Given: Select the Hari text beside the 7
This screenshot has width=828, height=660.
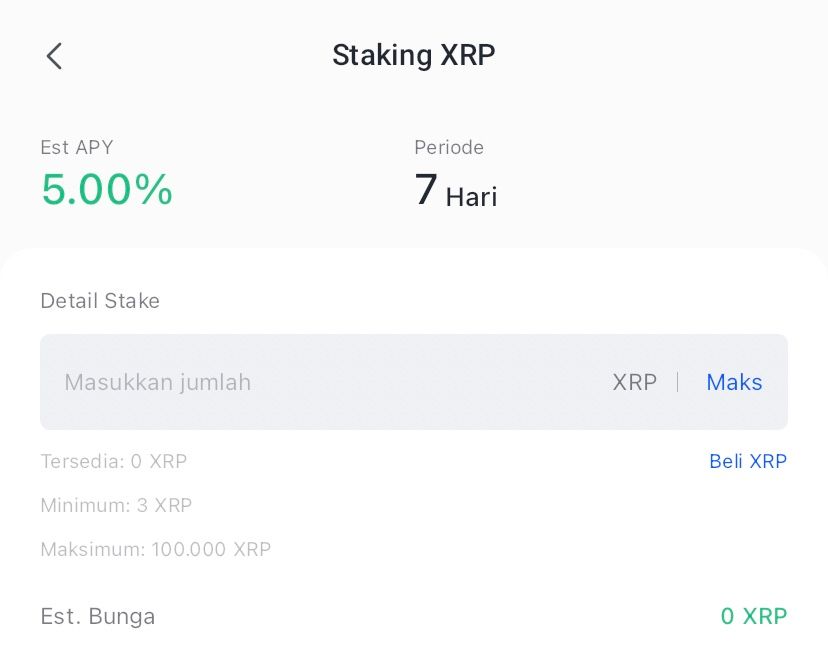Looking at the screenshot, I should tap(471, 197).
